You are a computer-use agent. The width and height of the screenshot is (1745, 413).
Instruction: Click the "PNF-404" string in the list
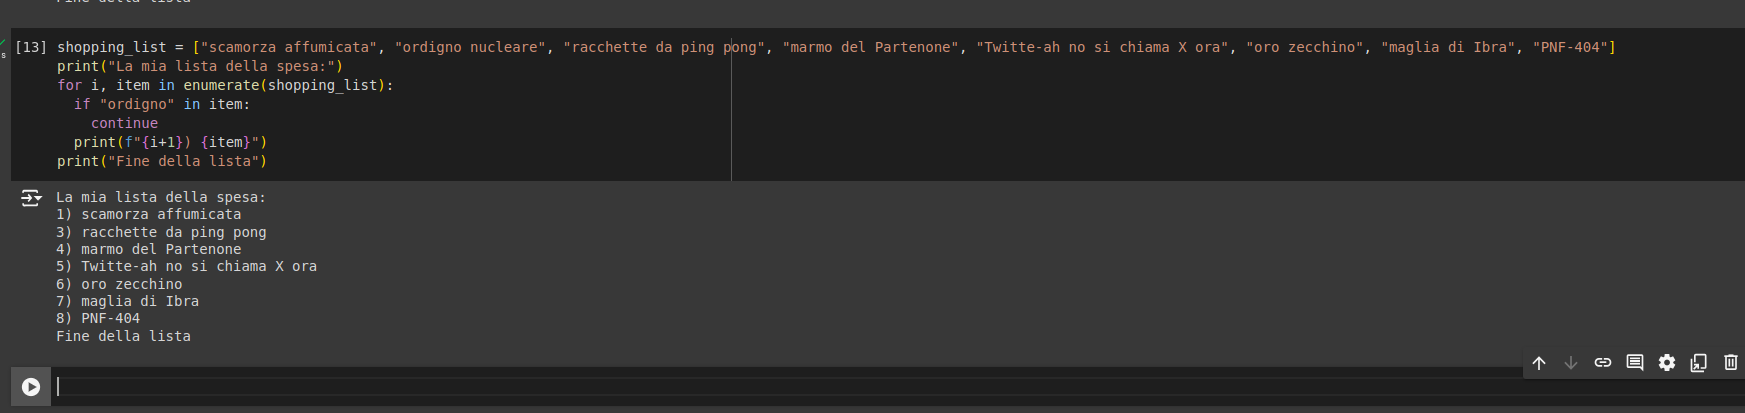1570,47
